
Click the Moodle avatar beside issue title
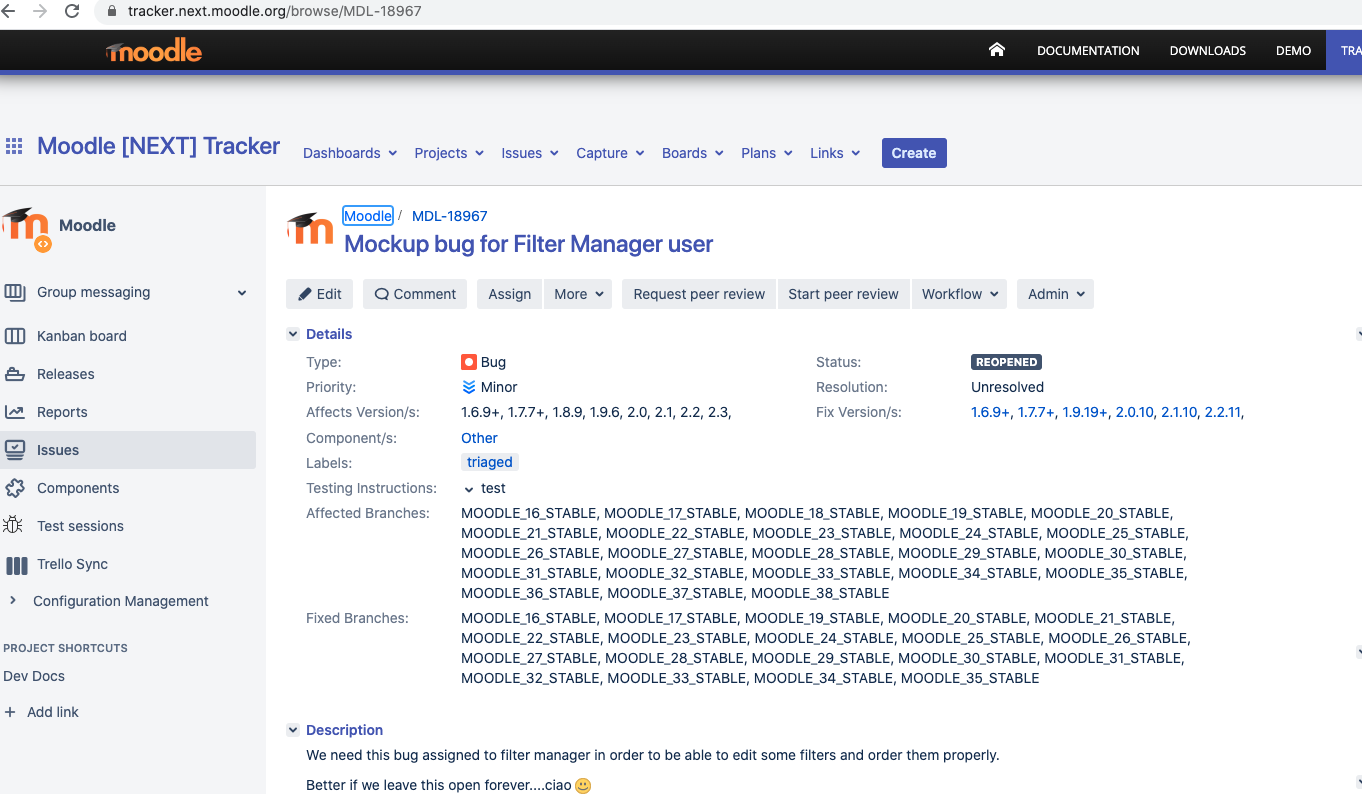[310, 229]
